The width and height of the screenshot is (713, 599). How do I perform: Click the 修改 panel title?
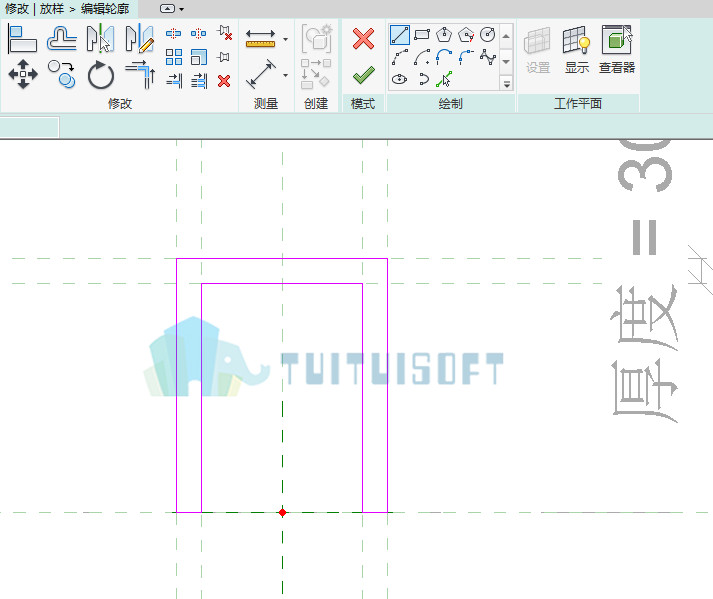[x=120, y=104]
